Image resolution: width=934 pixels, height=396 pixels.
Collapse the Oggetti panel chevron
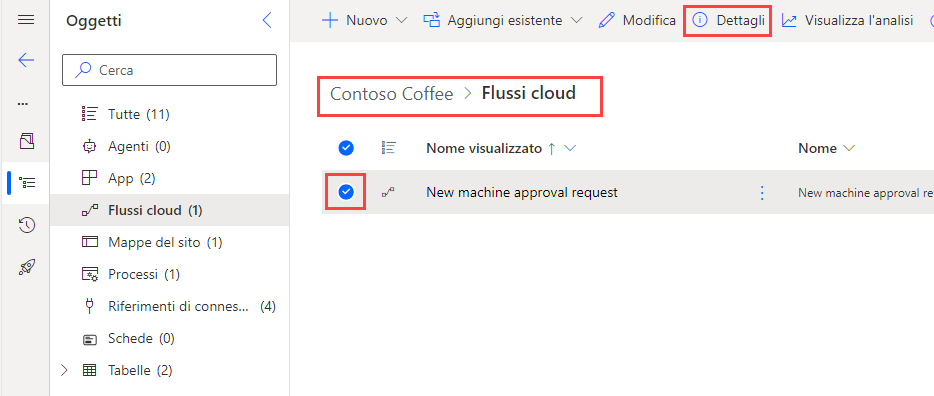click(x=267, y=21)
